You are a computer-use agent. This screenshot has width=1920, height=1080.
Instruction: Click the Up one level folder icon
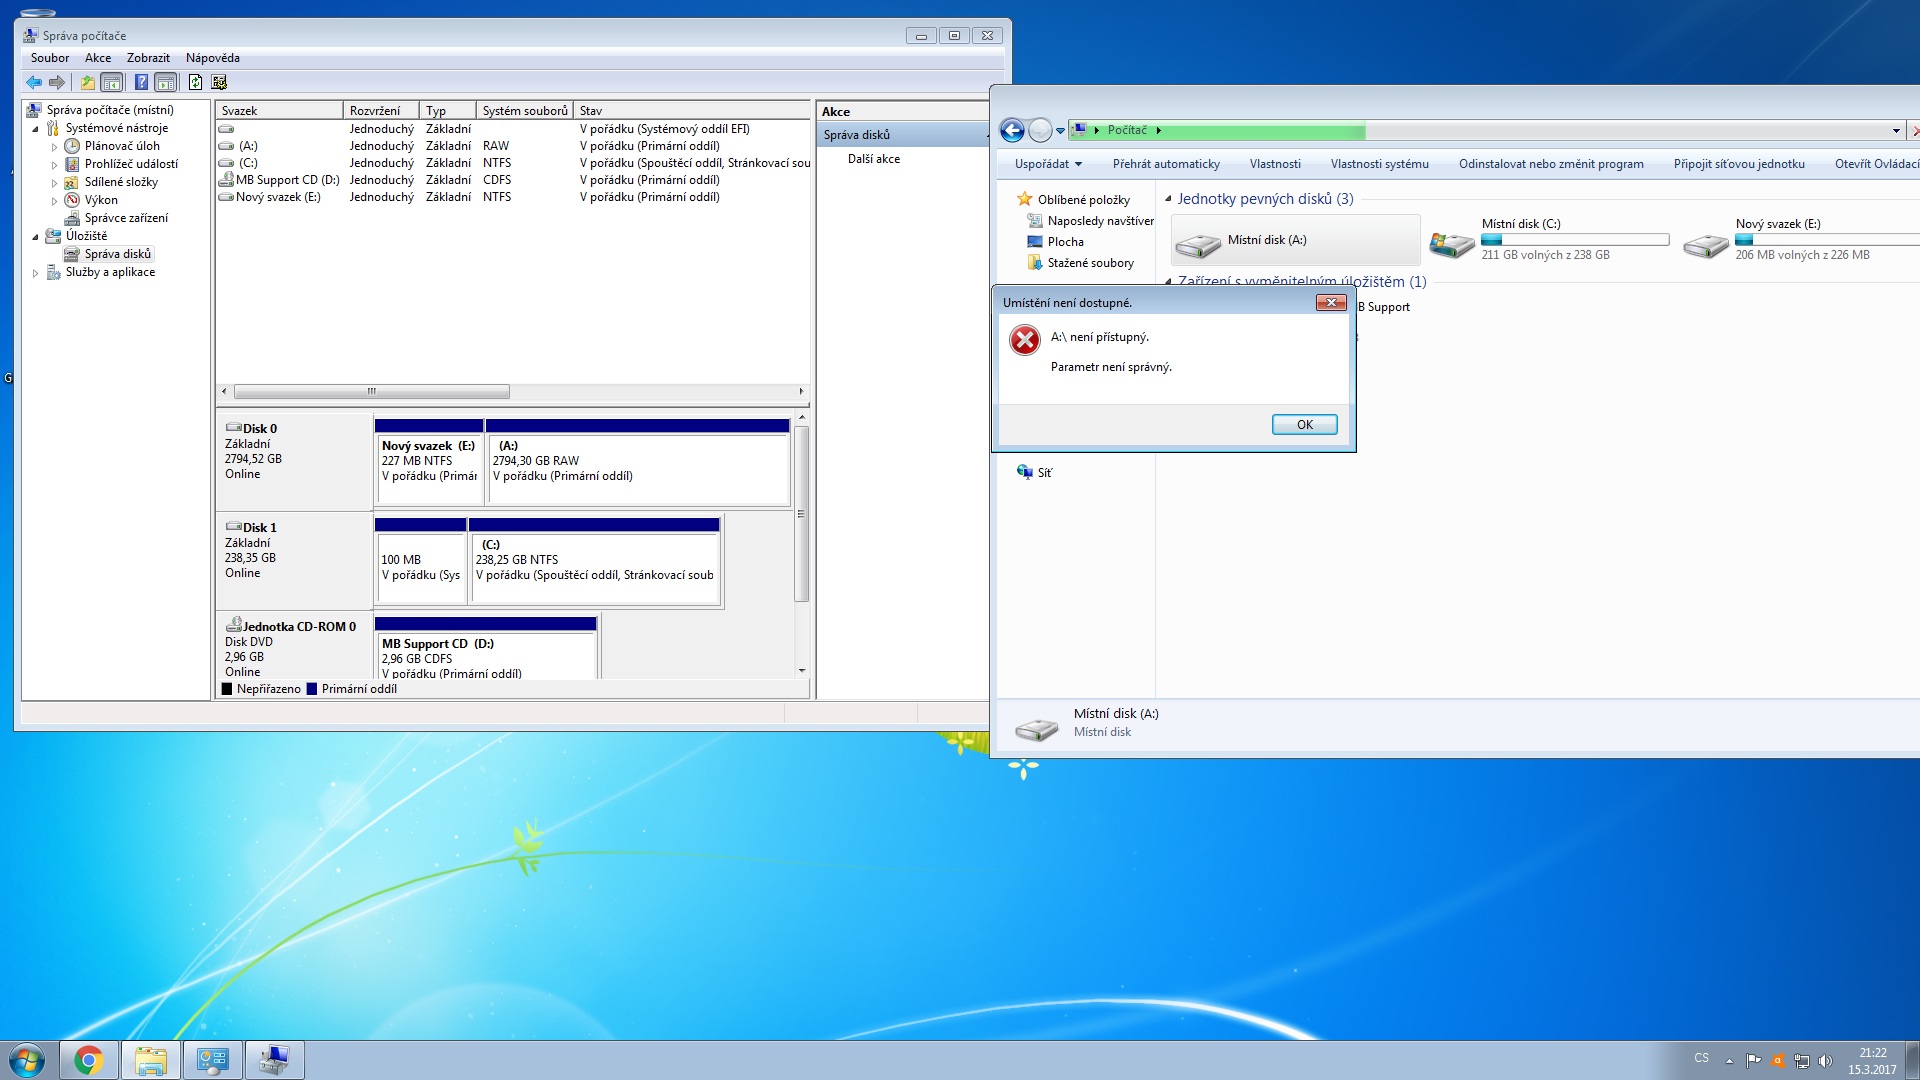point(88,82)
